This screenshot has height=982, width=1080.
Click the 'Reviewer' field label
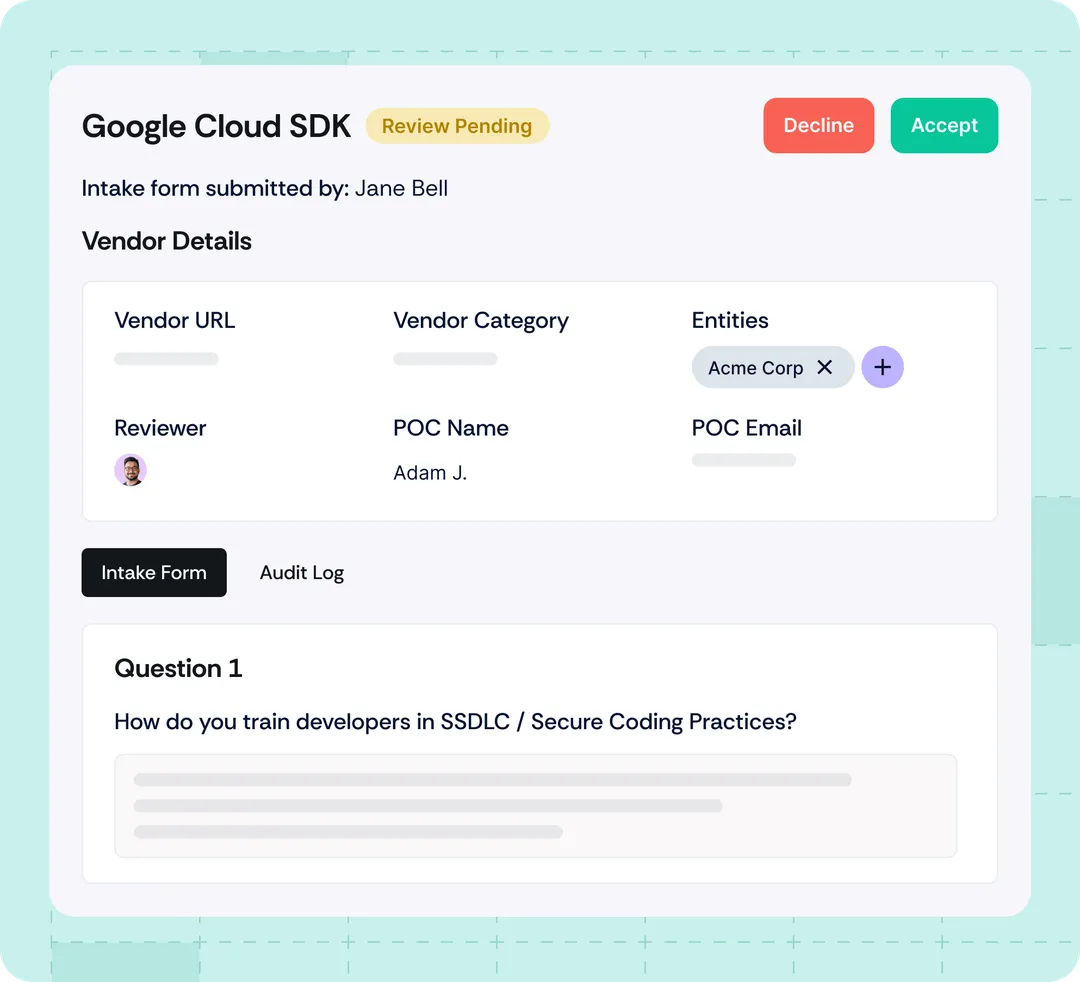tap(160, 428)
